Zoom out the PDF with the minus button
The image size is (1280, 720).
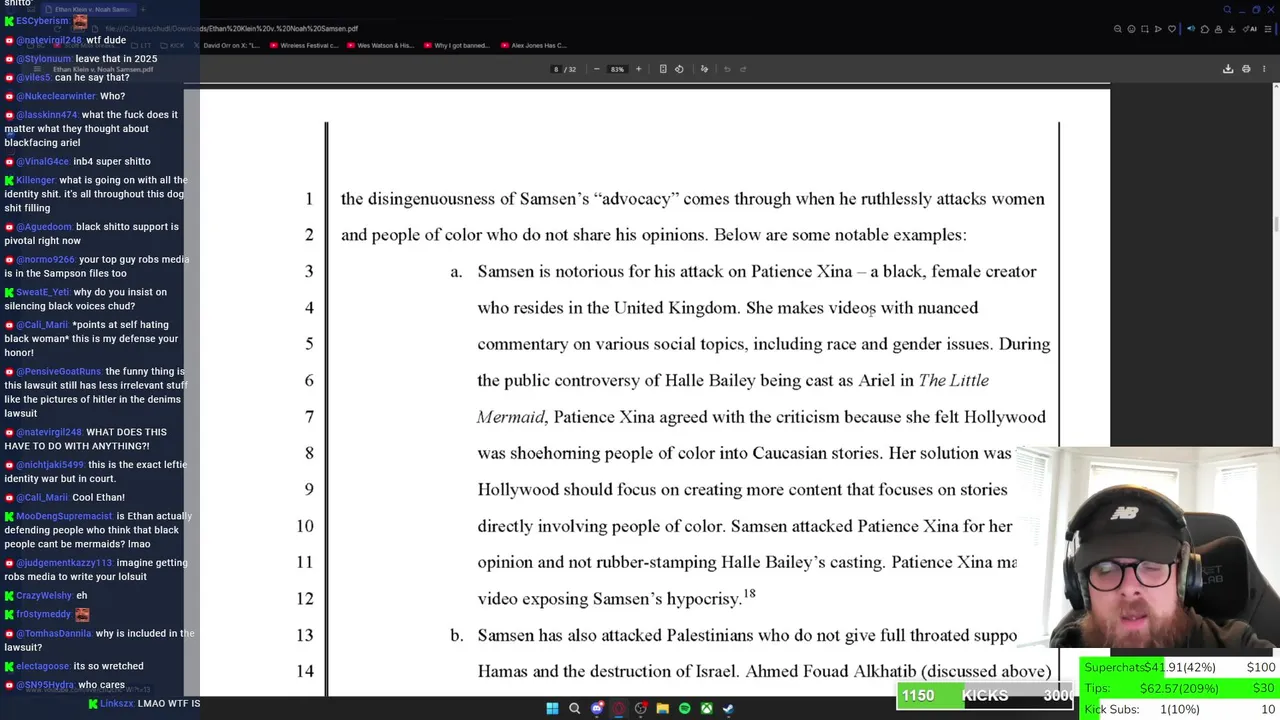tap(597, 69)
